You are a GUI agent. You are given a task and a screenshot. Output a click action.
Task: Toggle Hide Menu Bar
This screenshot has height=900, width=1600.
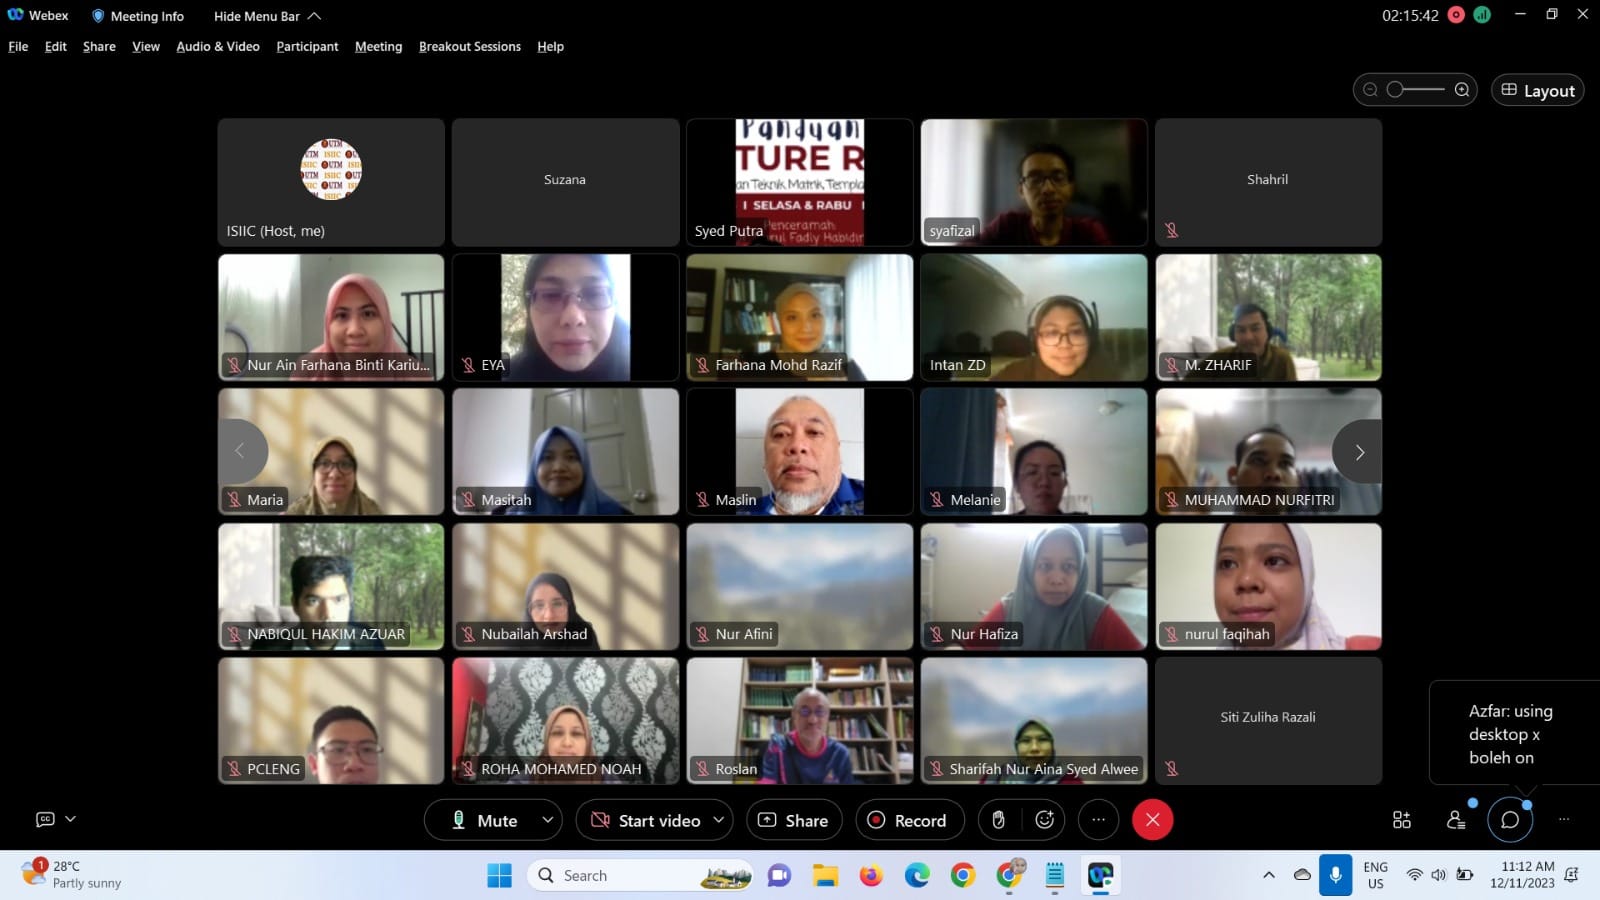[266, 16]
